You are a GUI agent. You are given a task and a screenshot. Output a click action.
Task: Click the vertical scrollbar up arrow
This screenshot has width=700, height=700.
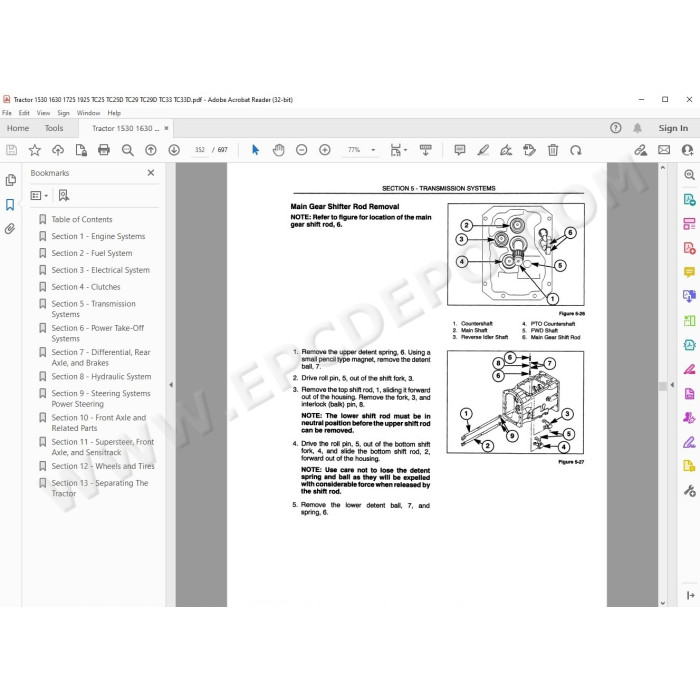pyautogui.click(x=662, y=167)
